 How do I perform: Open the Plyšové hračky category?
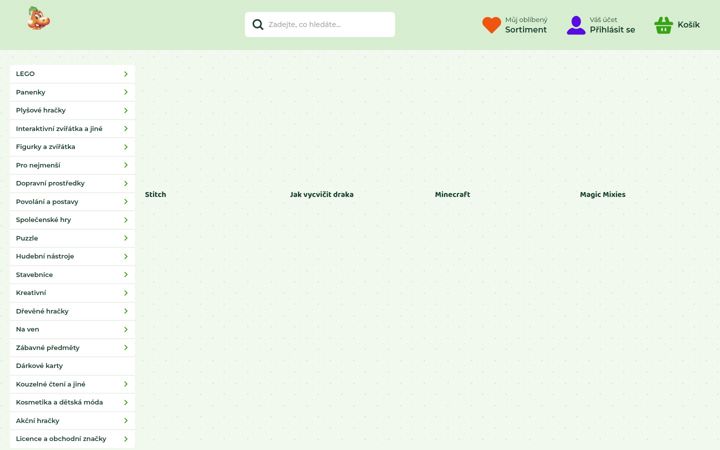point(72,110)
